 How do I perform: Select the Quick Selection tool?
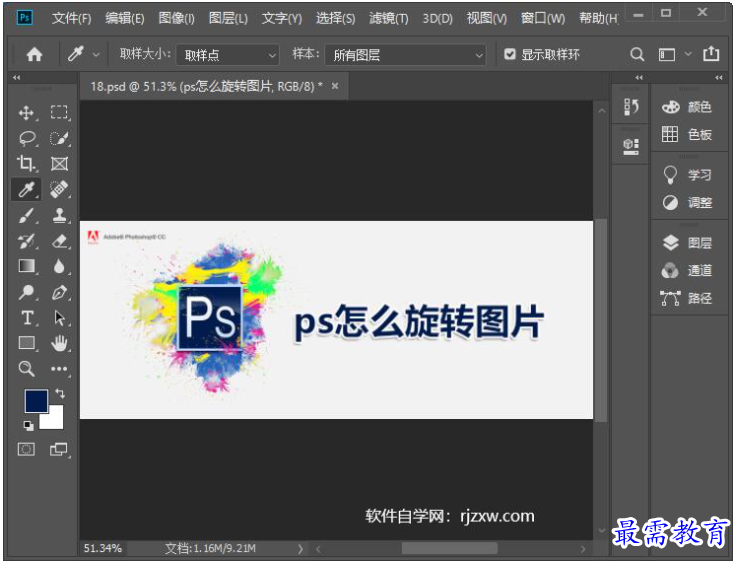(x=59, y=138)
